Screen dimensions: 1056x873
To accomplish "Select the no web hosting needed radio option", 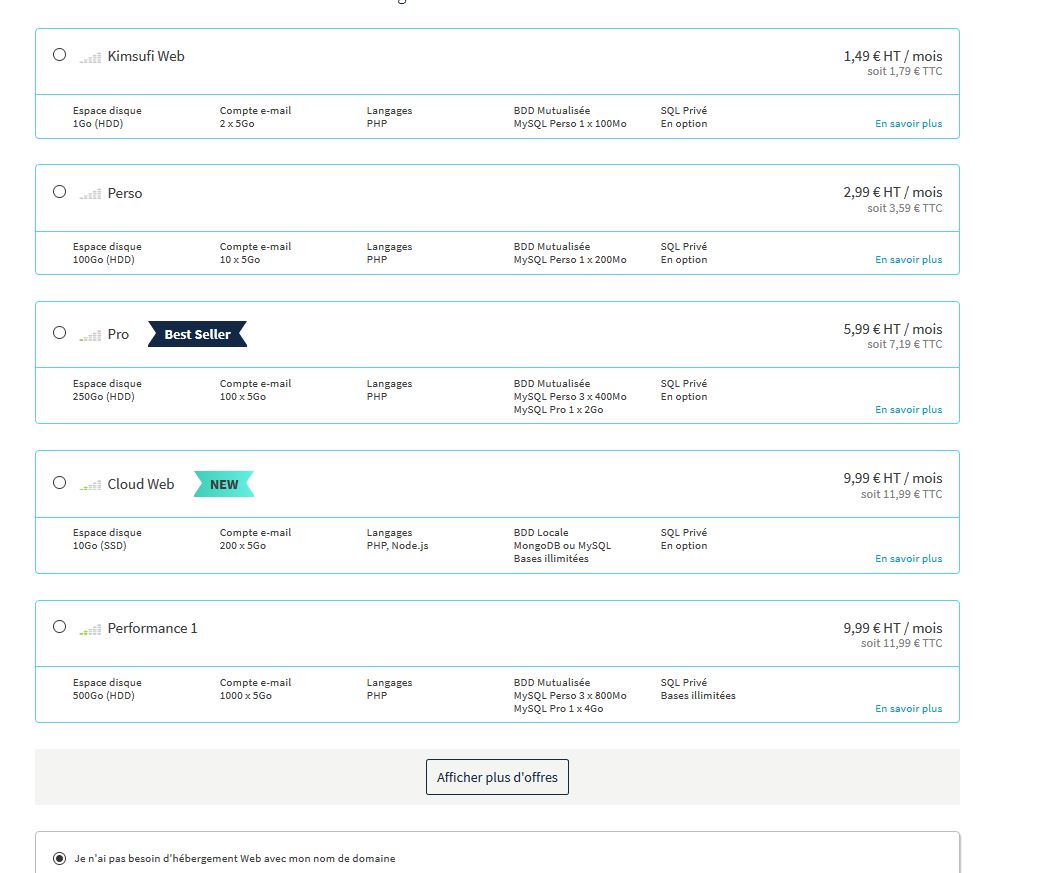I will 59,858.
